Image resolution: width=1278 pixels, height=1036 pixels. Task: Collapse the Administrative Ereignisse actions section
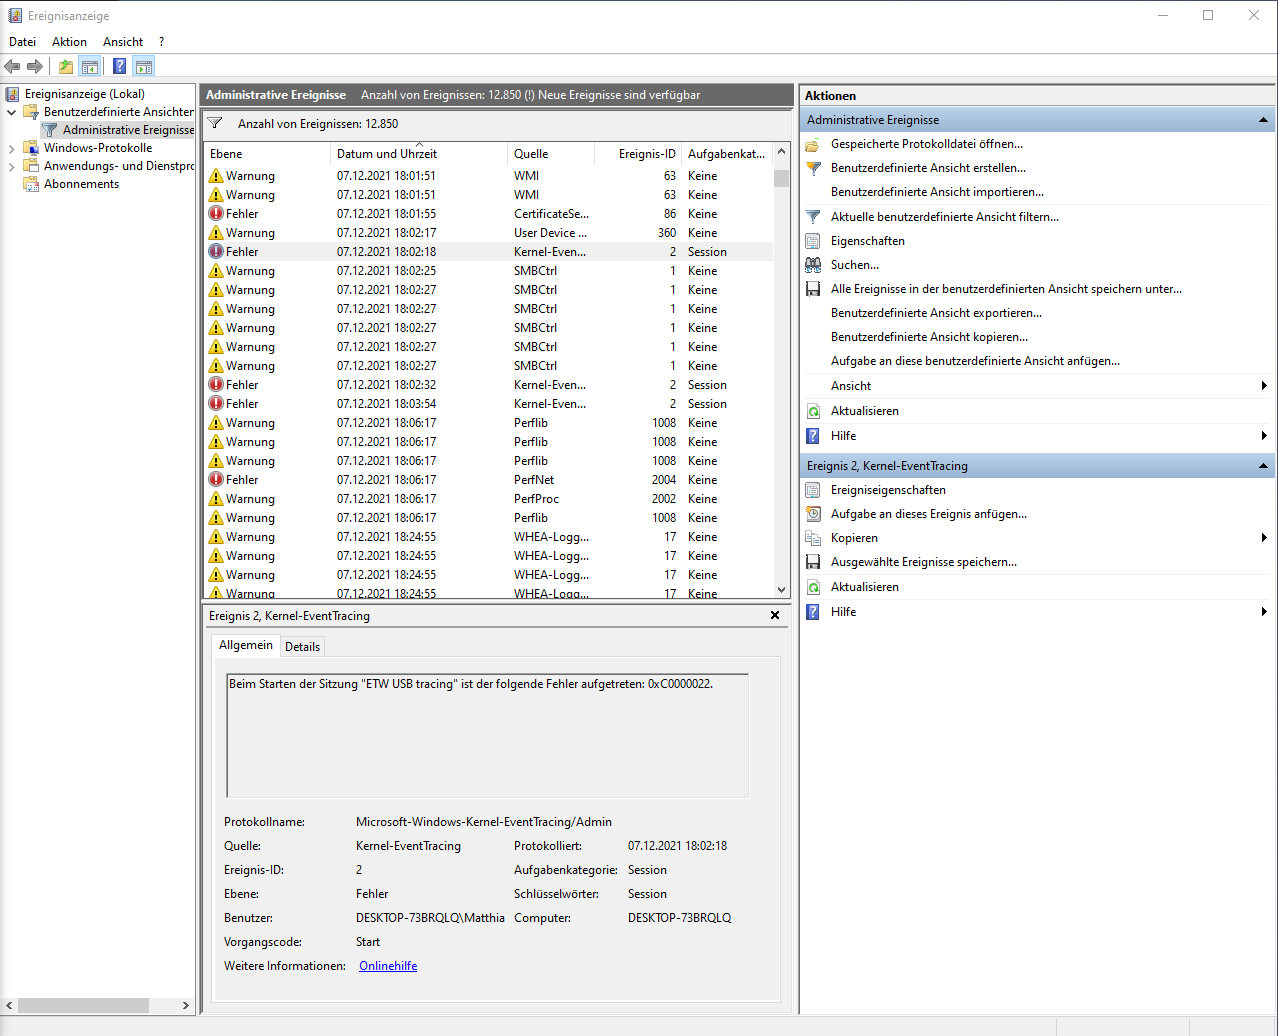pyautogui.click(x=1263, y=120)
